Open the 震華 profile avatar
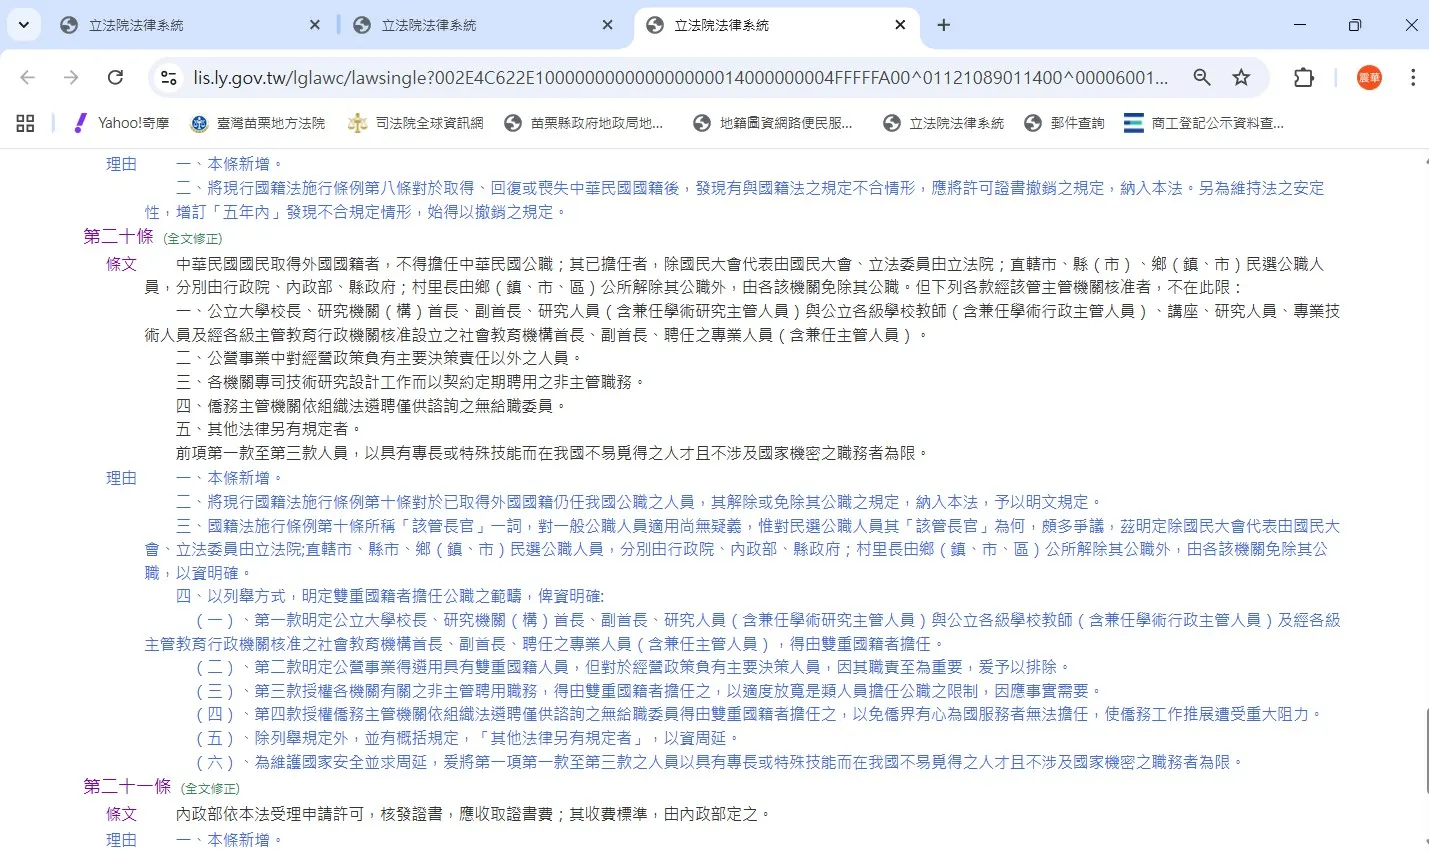 click(x=1367, y=77)
